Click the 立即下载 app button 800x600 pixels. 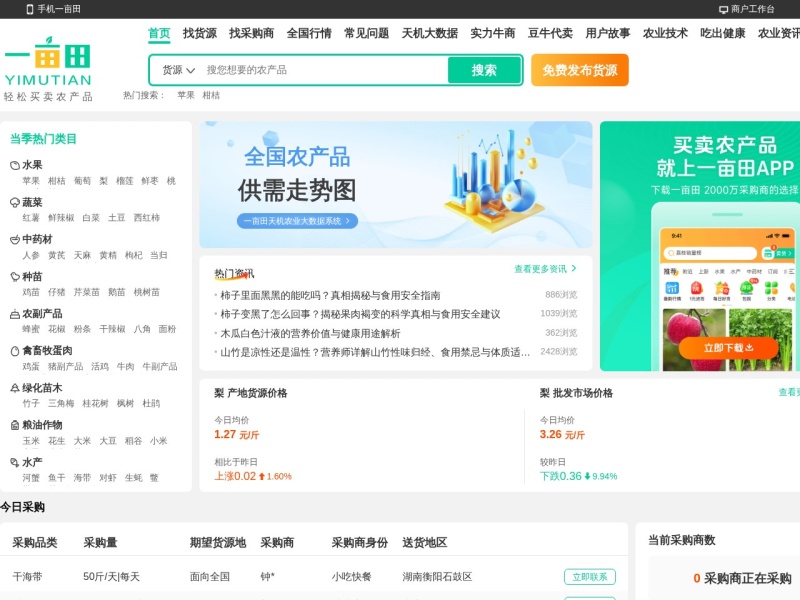[728, 348]
